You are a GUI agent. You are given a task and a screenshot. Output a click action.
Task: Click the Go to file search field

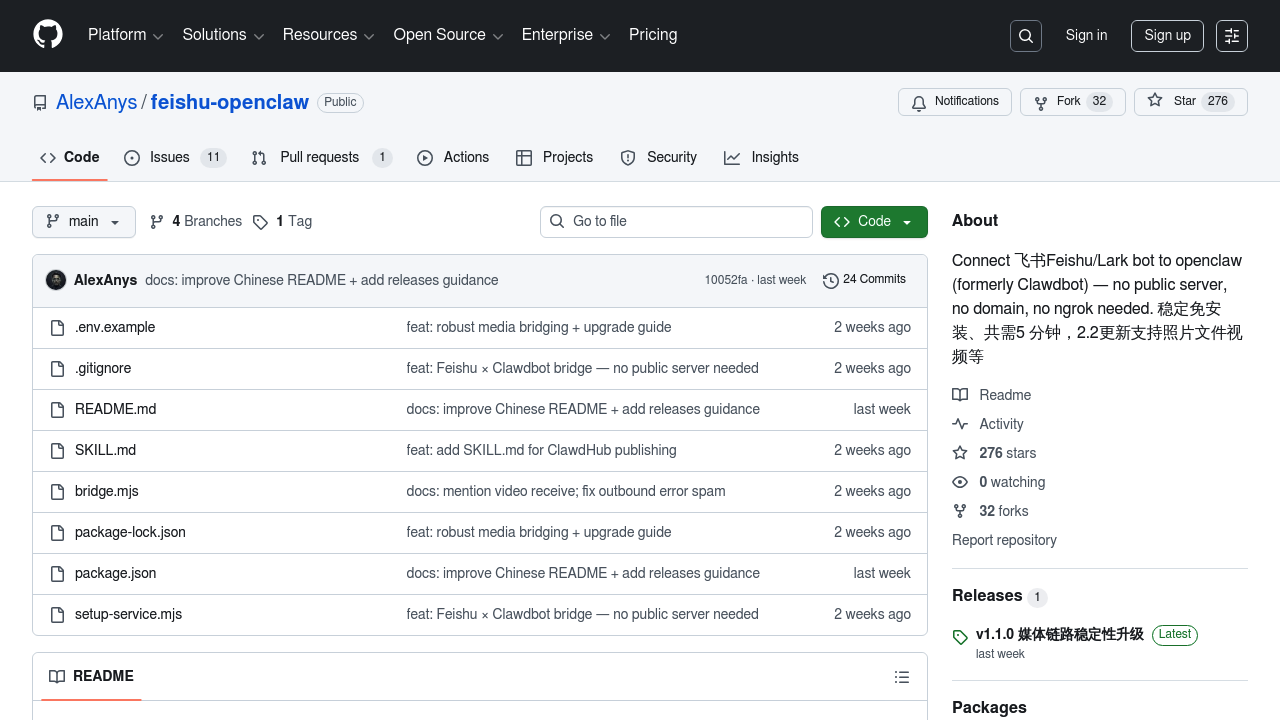(676, 222)
